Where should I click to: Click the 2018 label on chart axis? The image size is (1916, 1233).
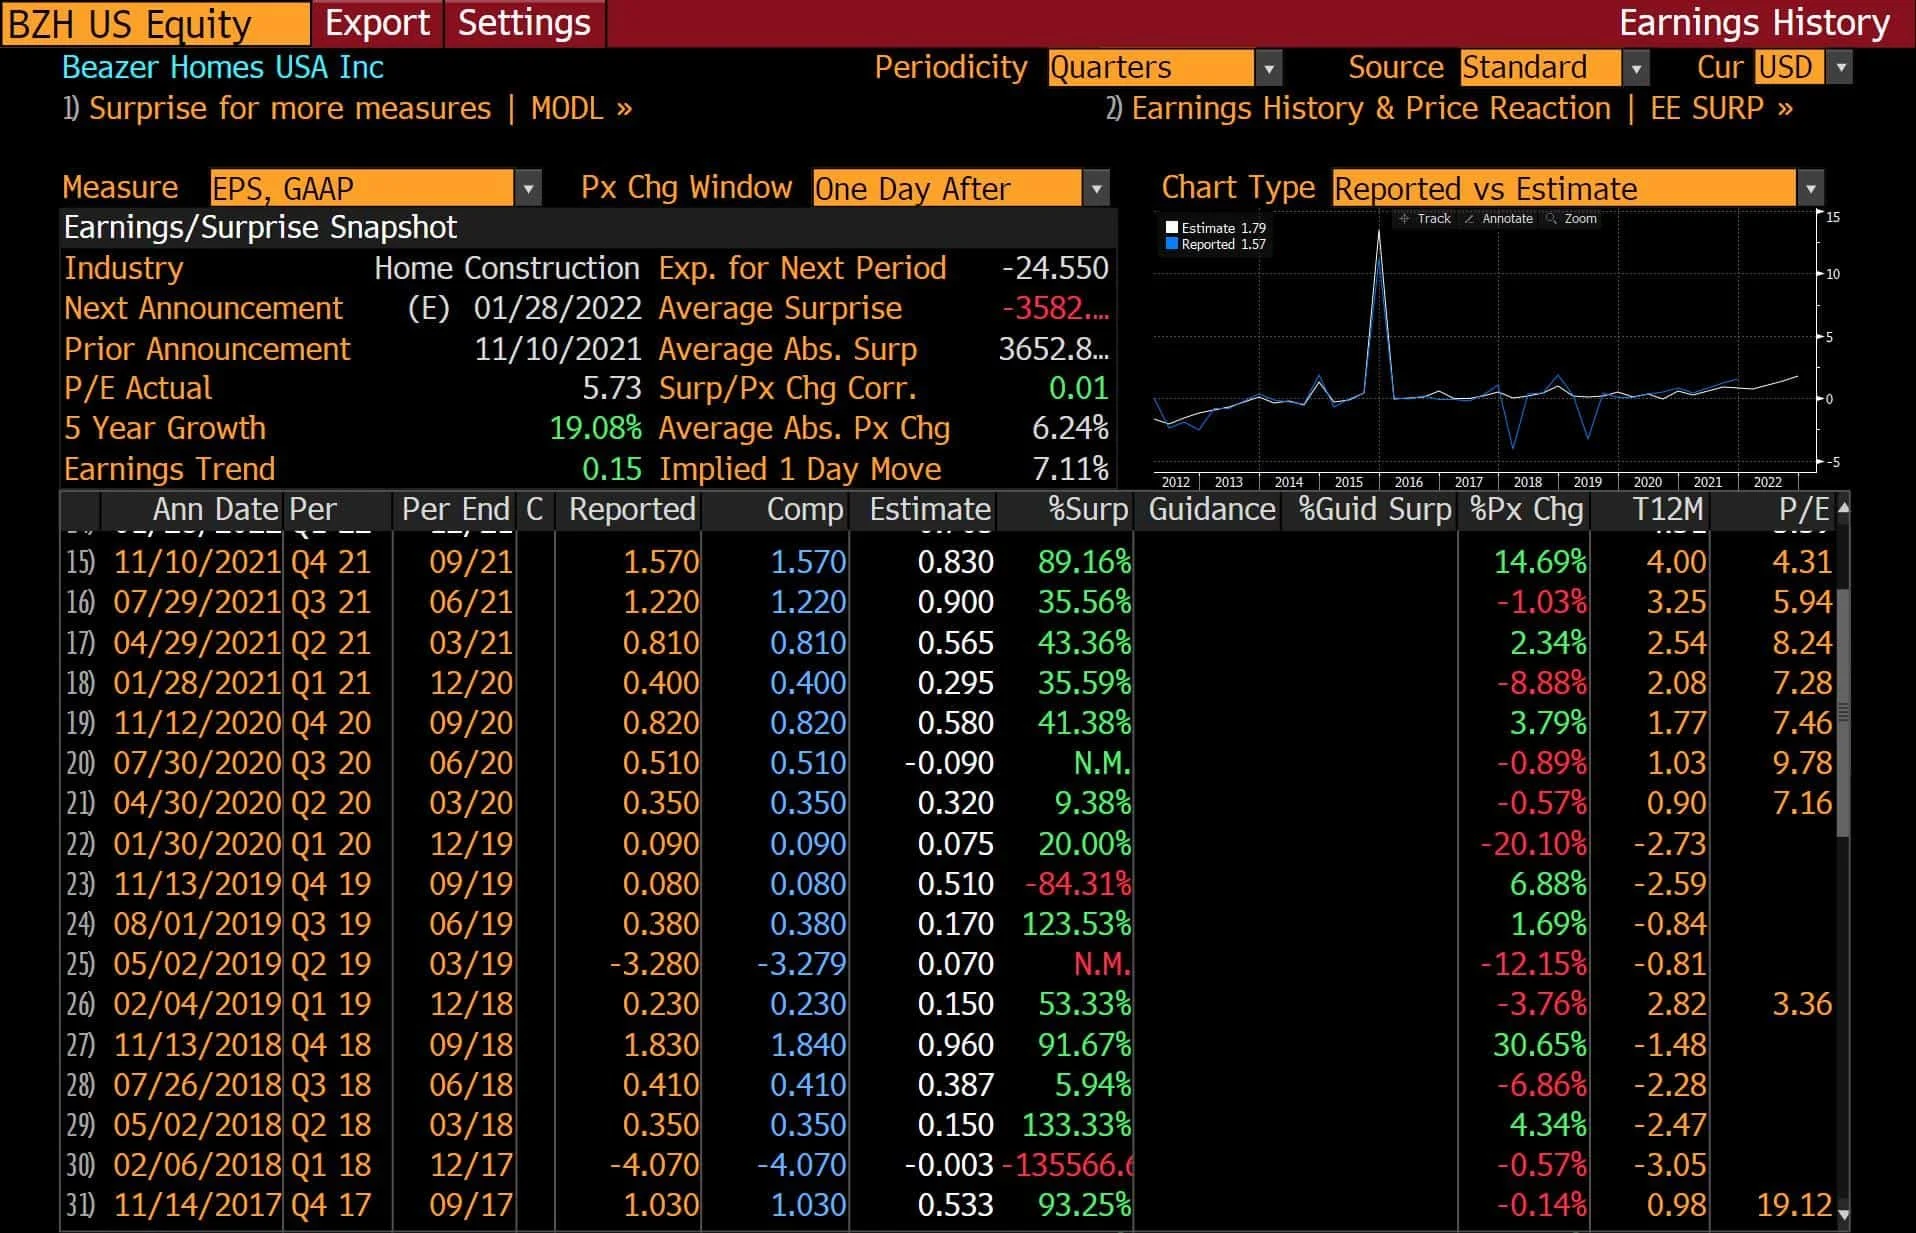coord(1527,482)
